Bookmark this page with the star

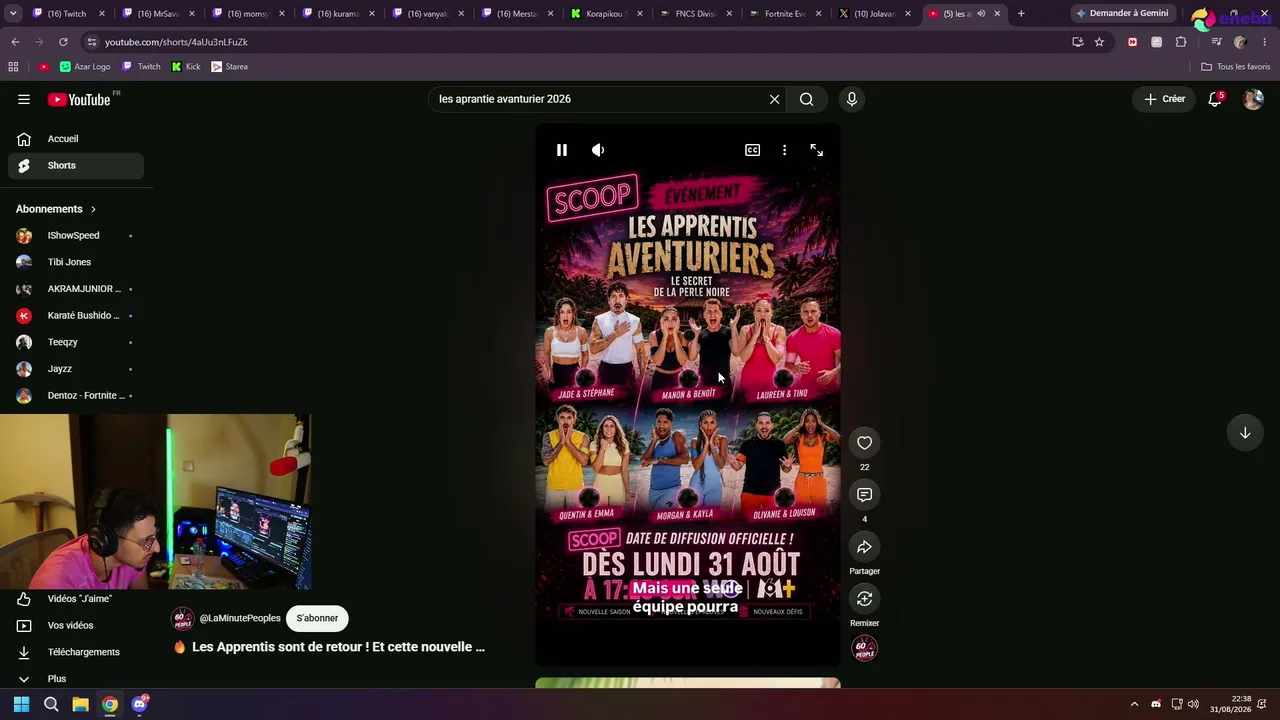coord(1099,42)
